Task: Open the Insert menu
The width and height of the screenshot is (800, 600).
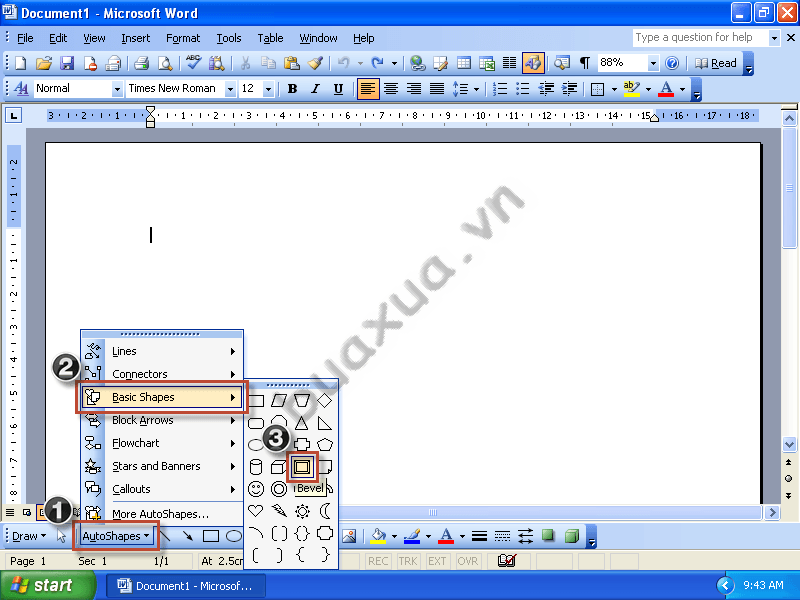Action: click(136, 38)
